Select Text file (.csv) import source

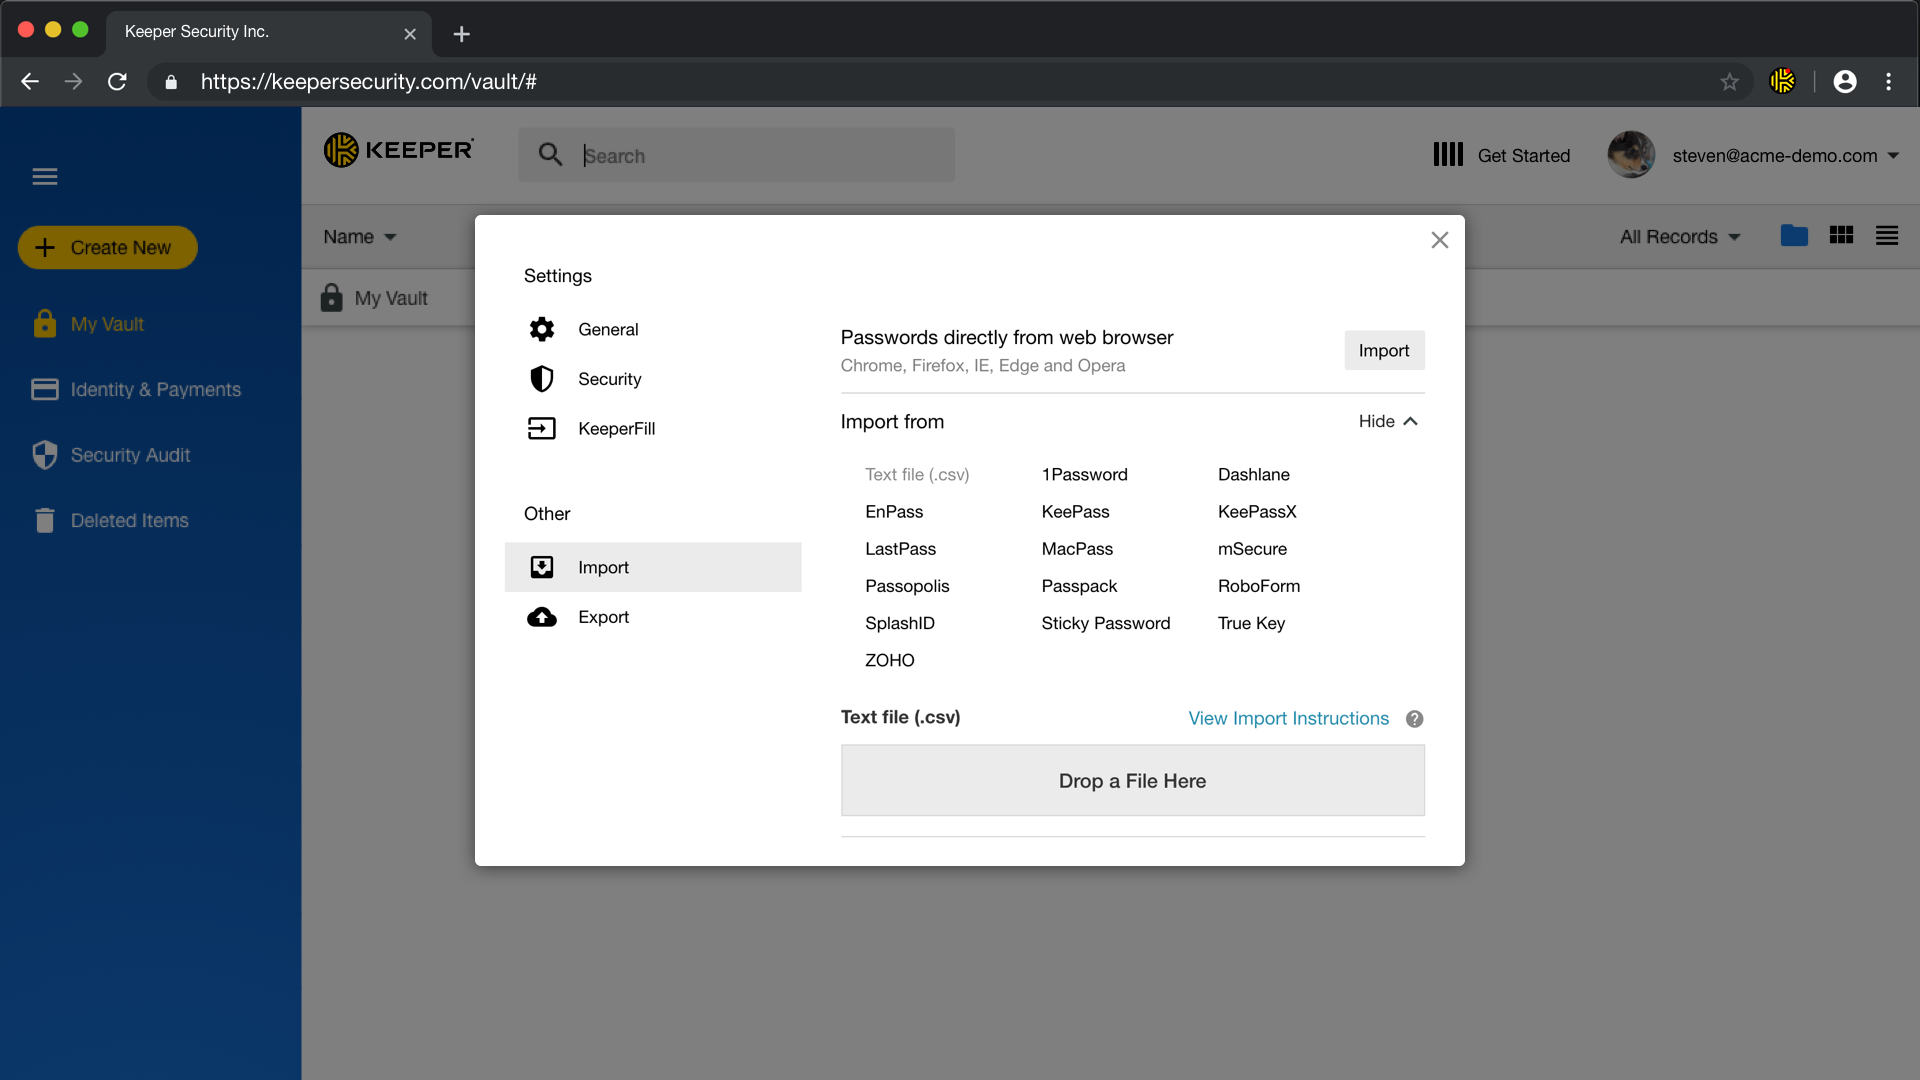(917, 474)
